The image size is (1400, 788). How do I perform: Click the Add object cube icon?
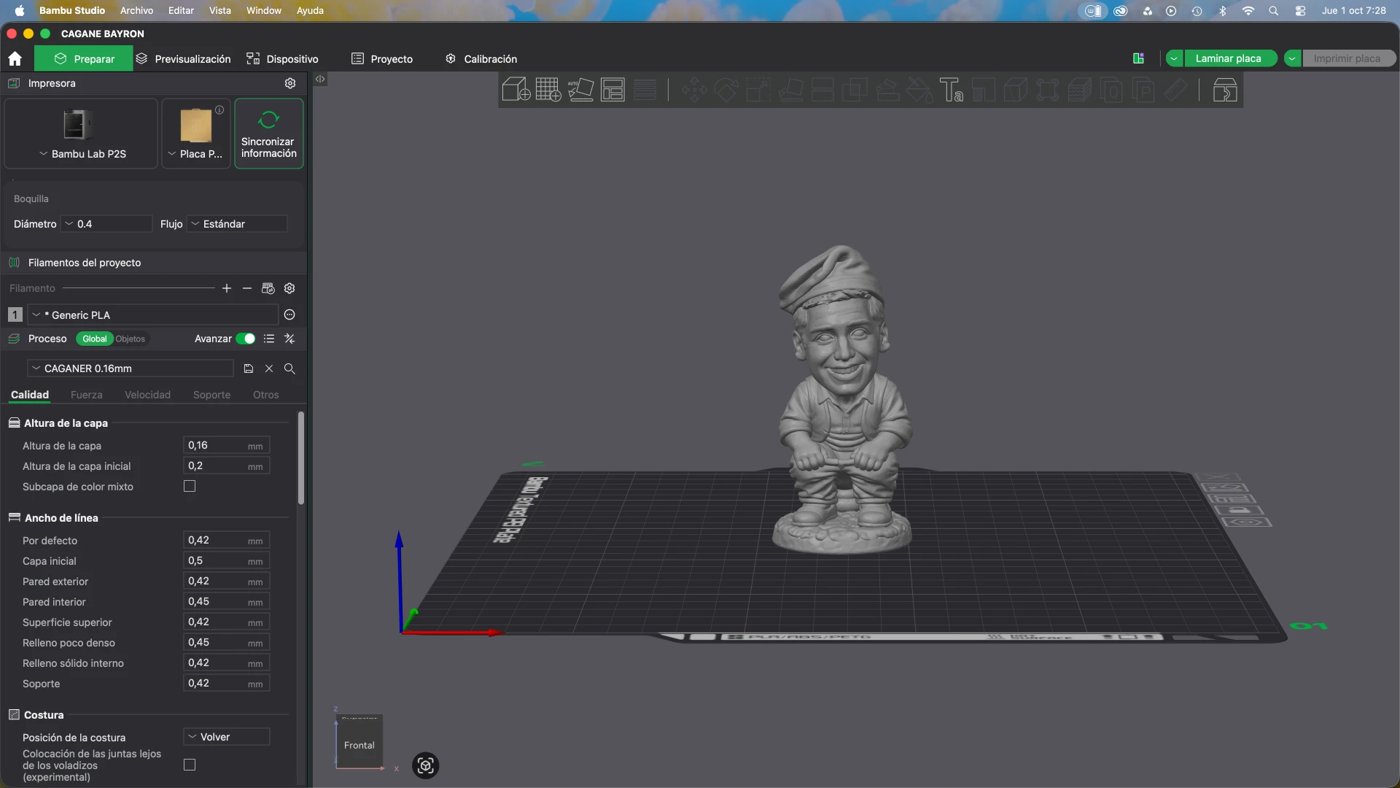click(x=516, y=90)
